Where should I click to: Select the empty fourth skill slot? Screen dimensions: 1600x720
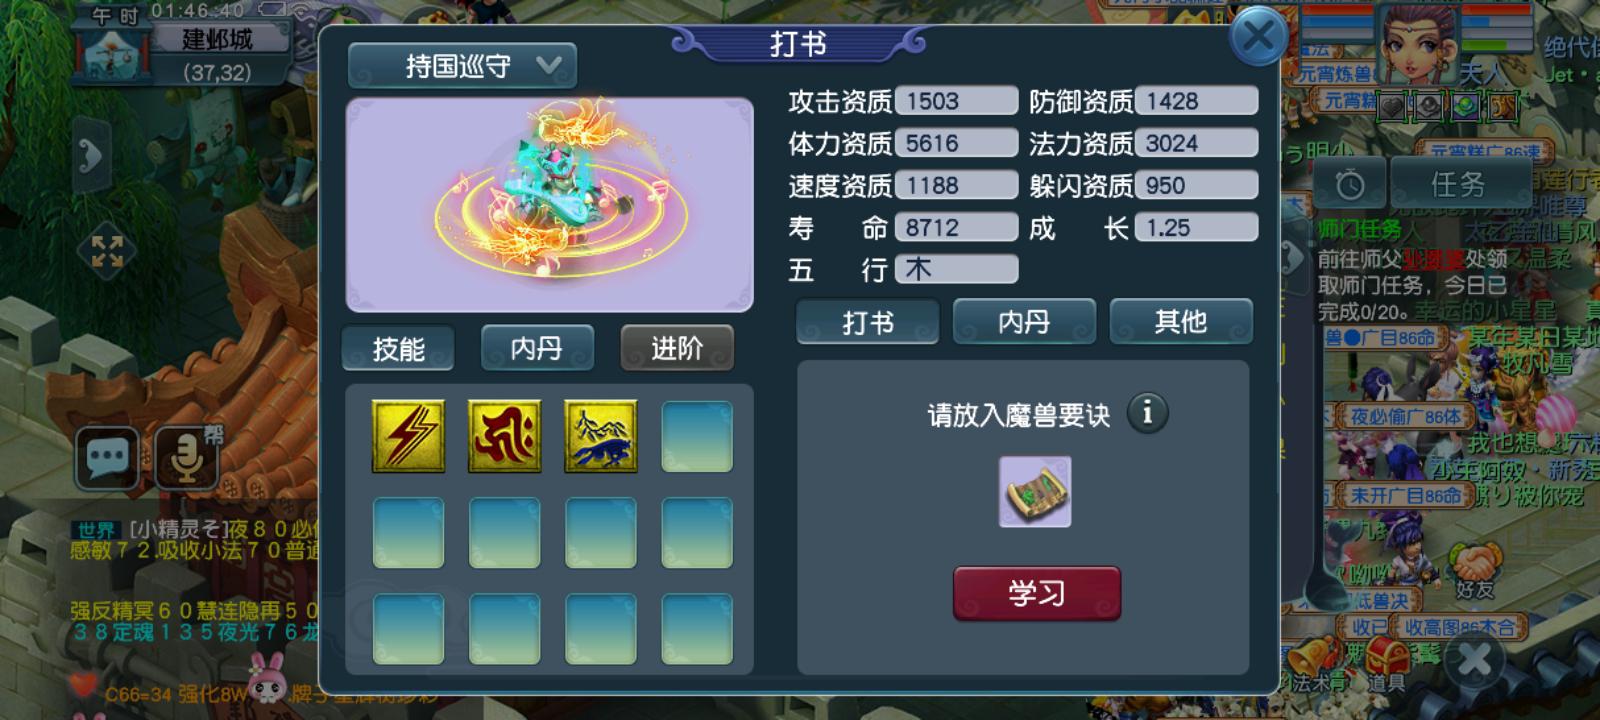697,436
